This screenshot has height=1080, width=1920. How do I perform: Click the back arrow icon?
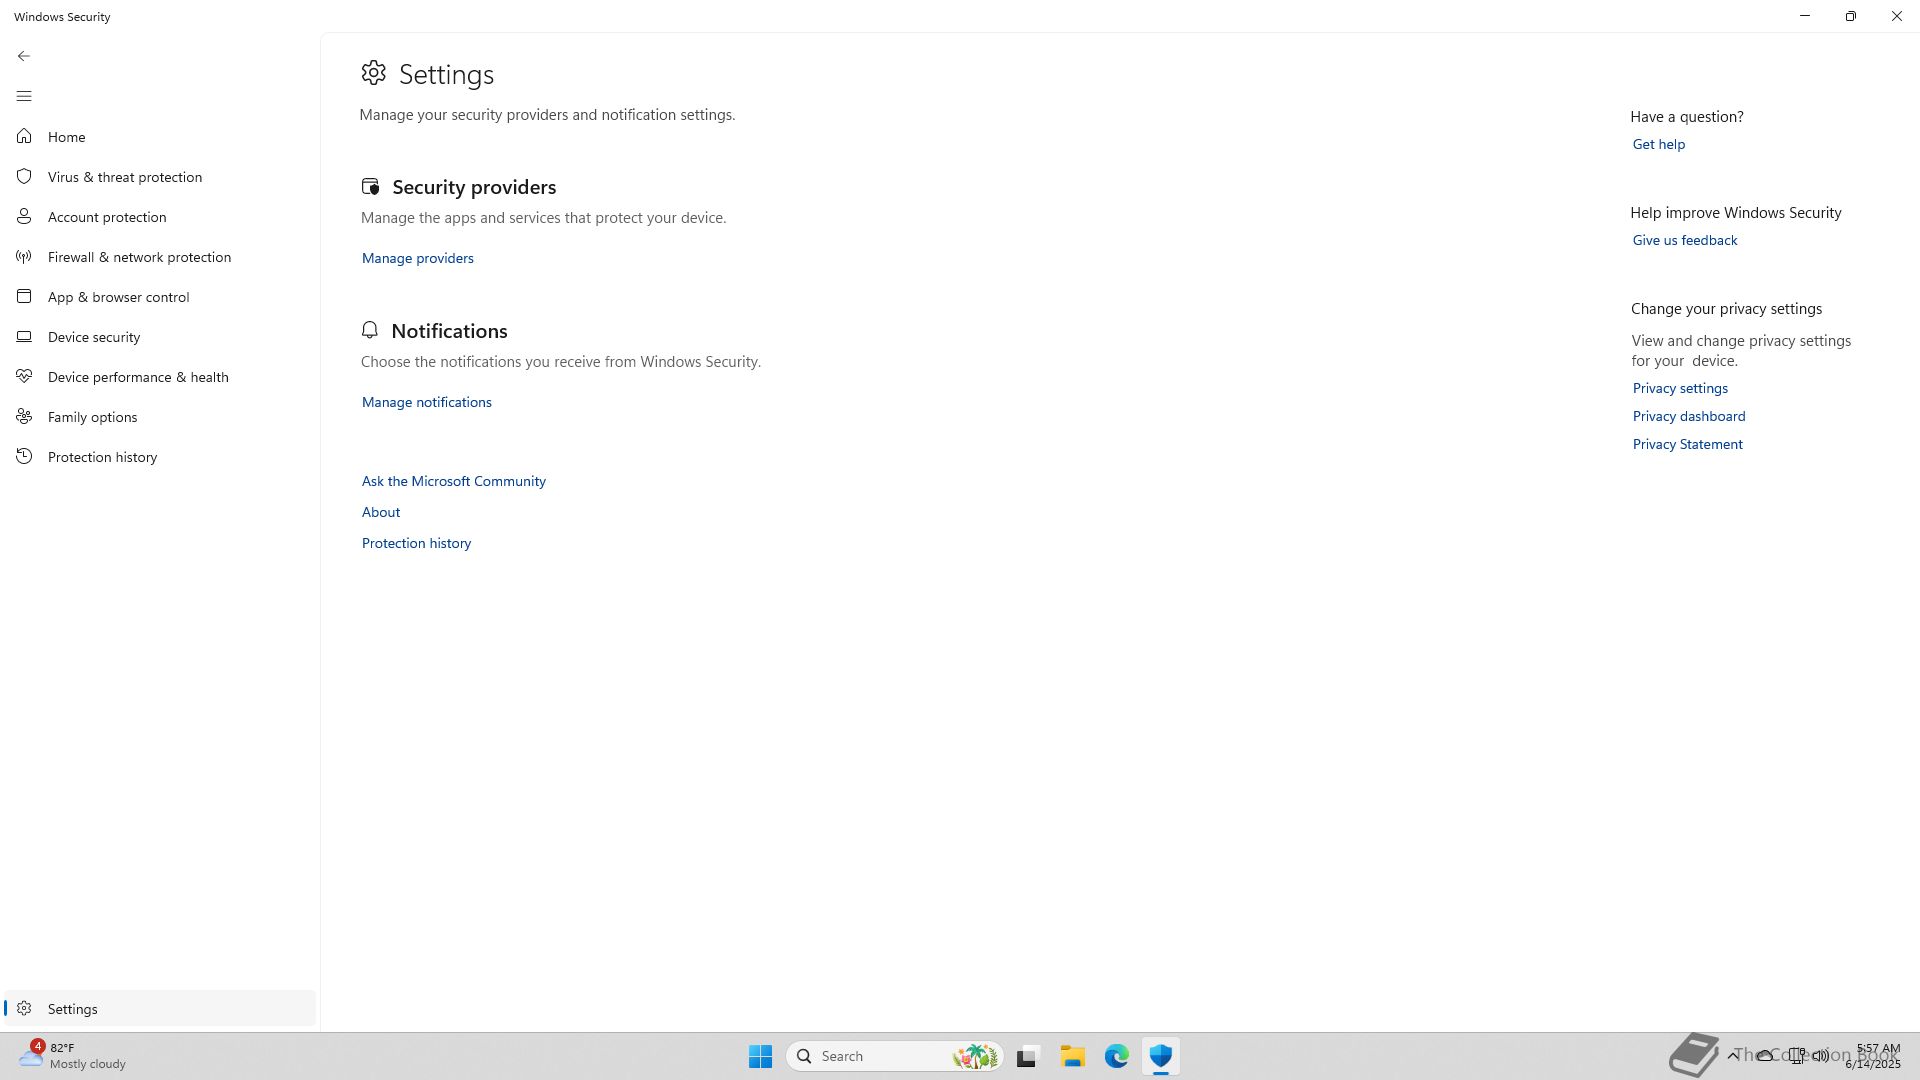(24, 56)
